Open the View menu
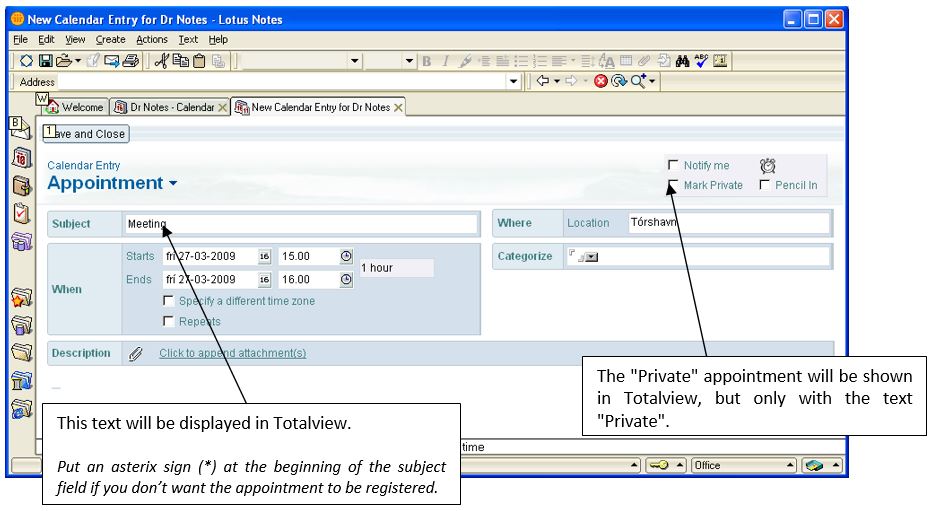Image resolution: width=931 pixels, height=511 pixels. click(x=75, y=40)
